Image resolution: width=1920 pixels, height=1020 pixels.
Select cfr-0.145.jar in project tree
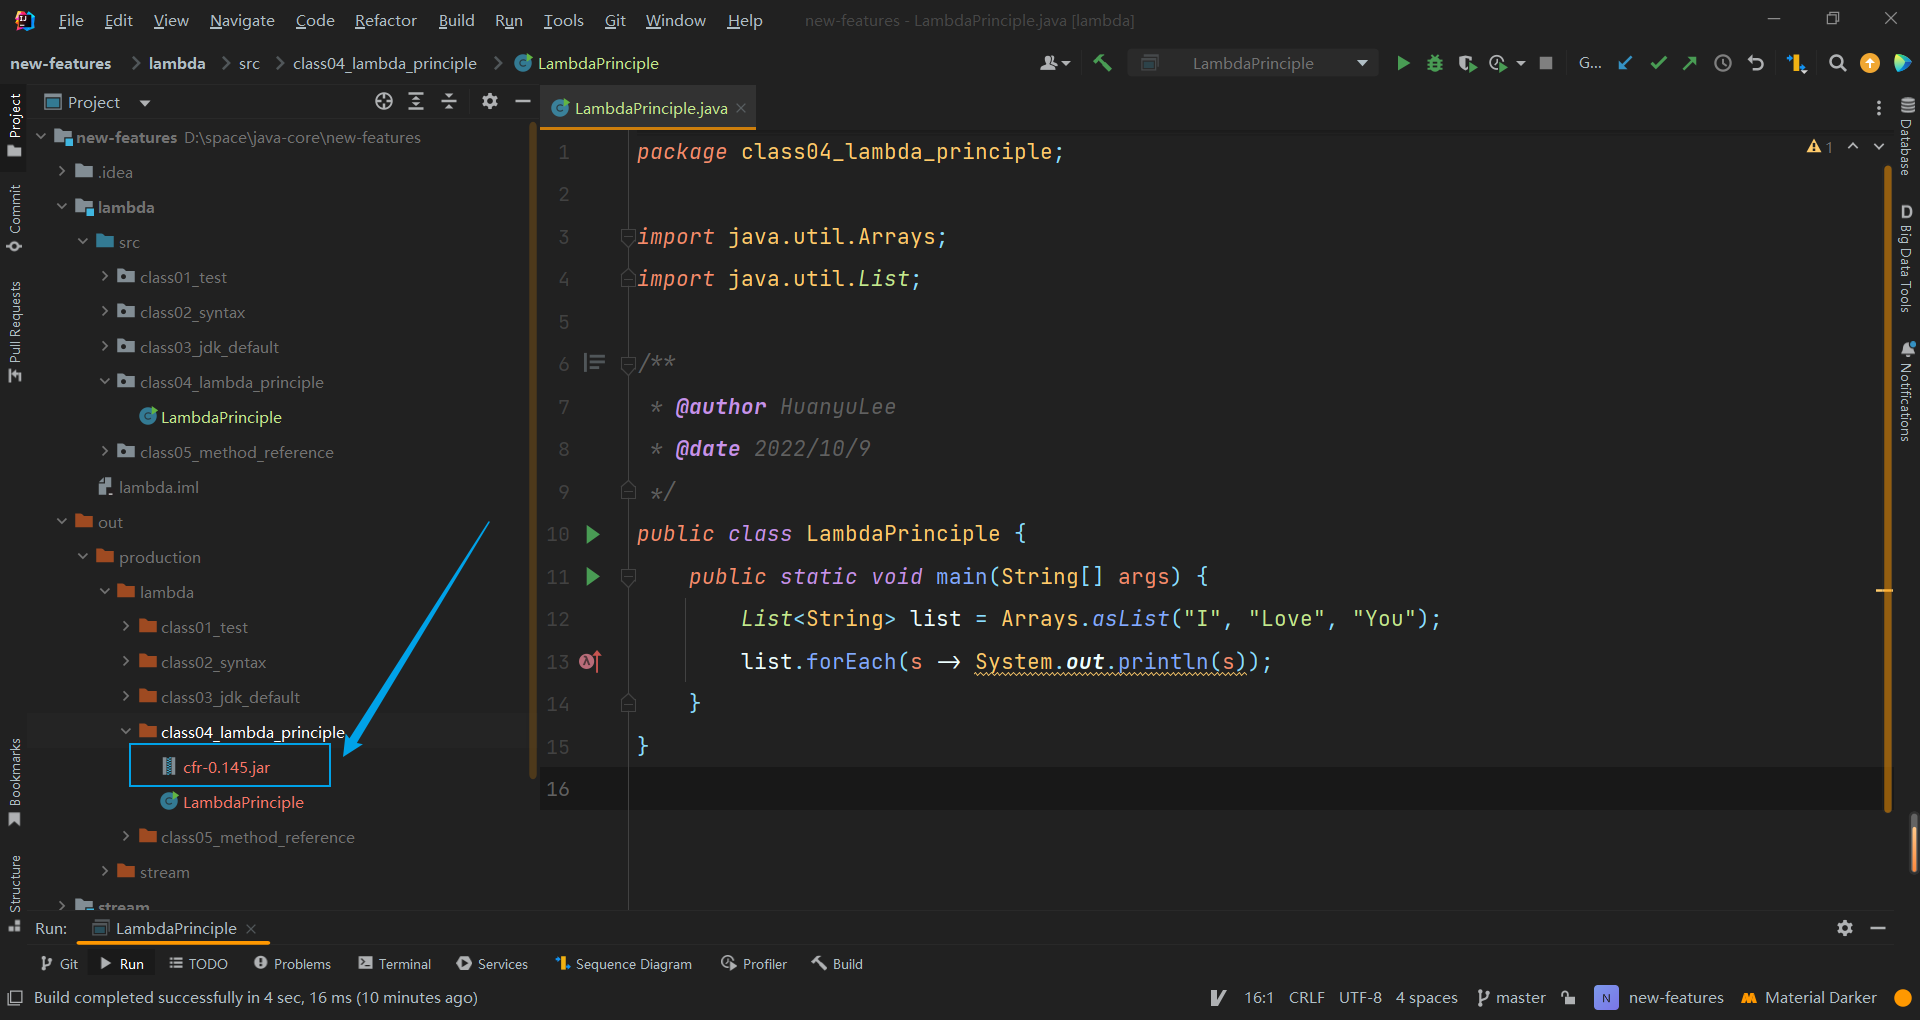pyautogui.click(x=226, y=767)
